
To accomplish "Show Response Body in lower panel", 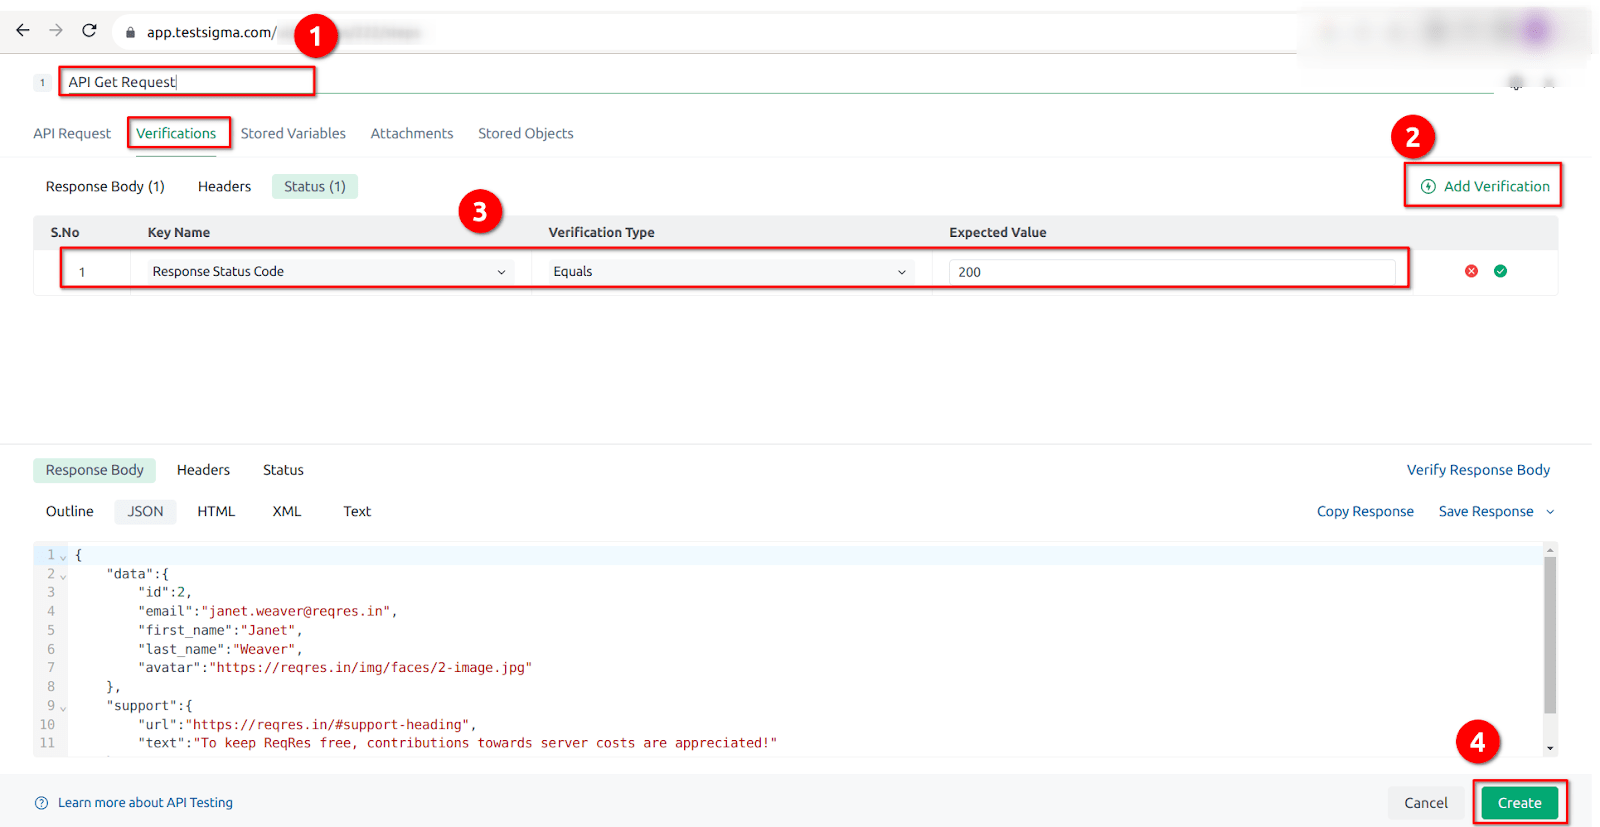I will 95,470.
